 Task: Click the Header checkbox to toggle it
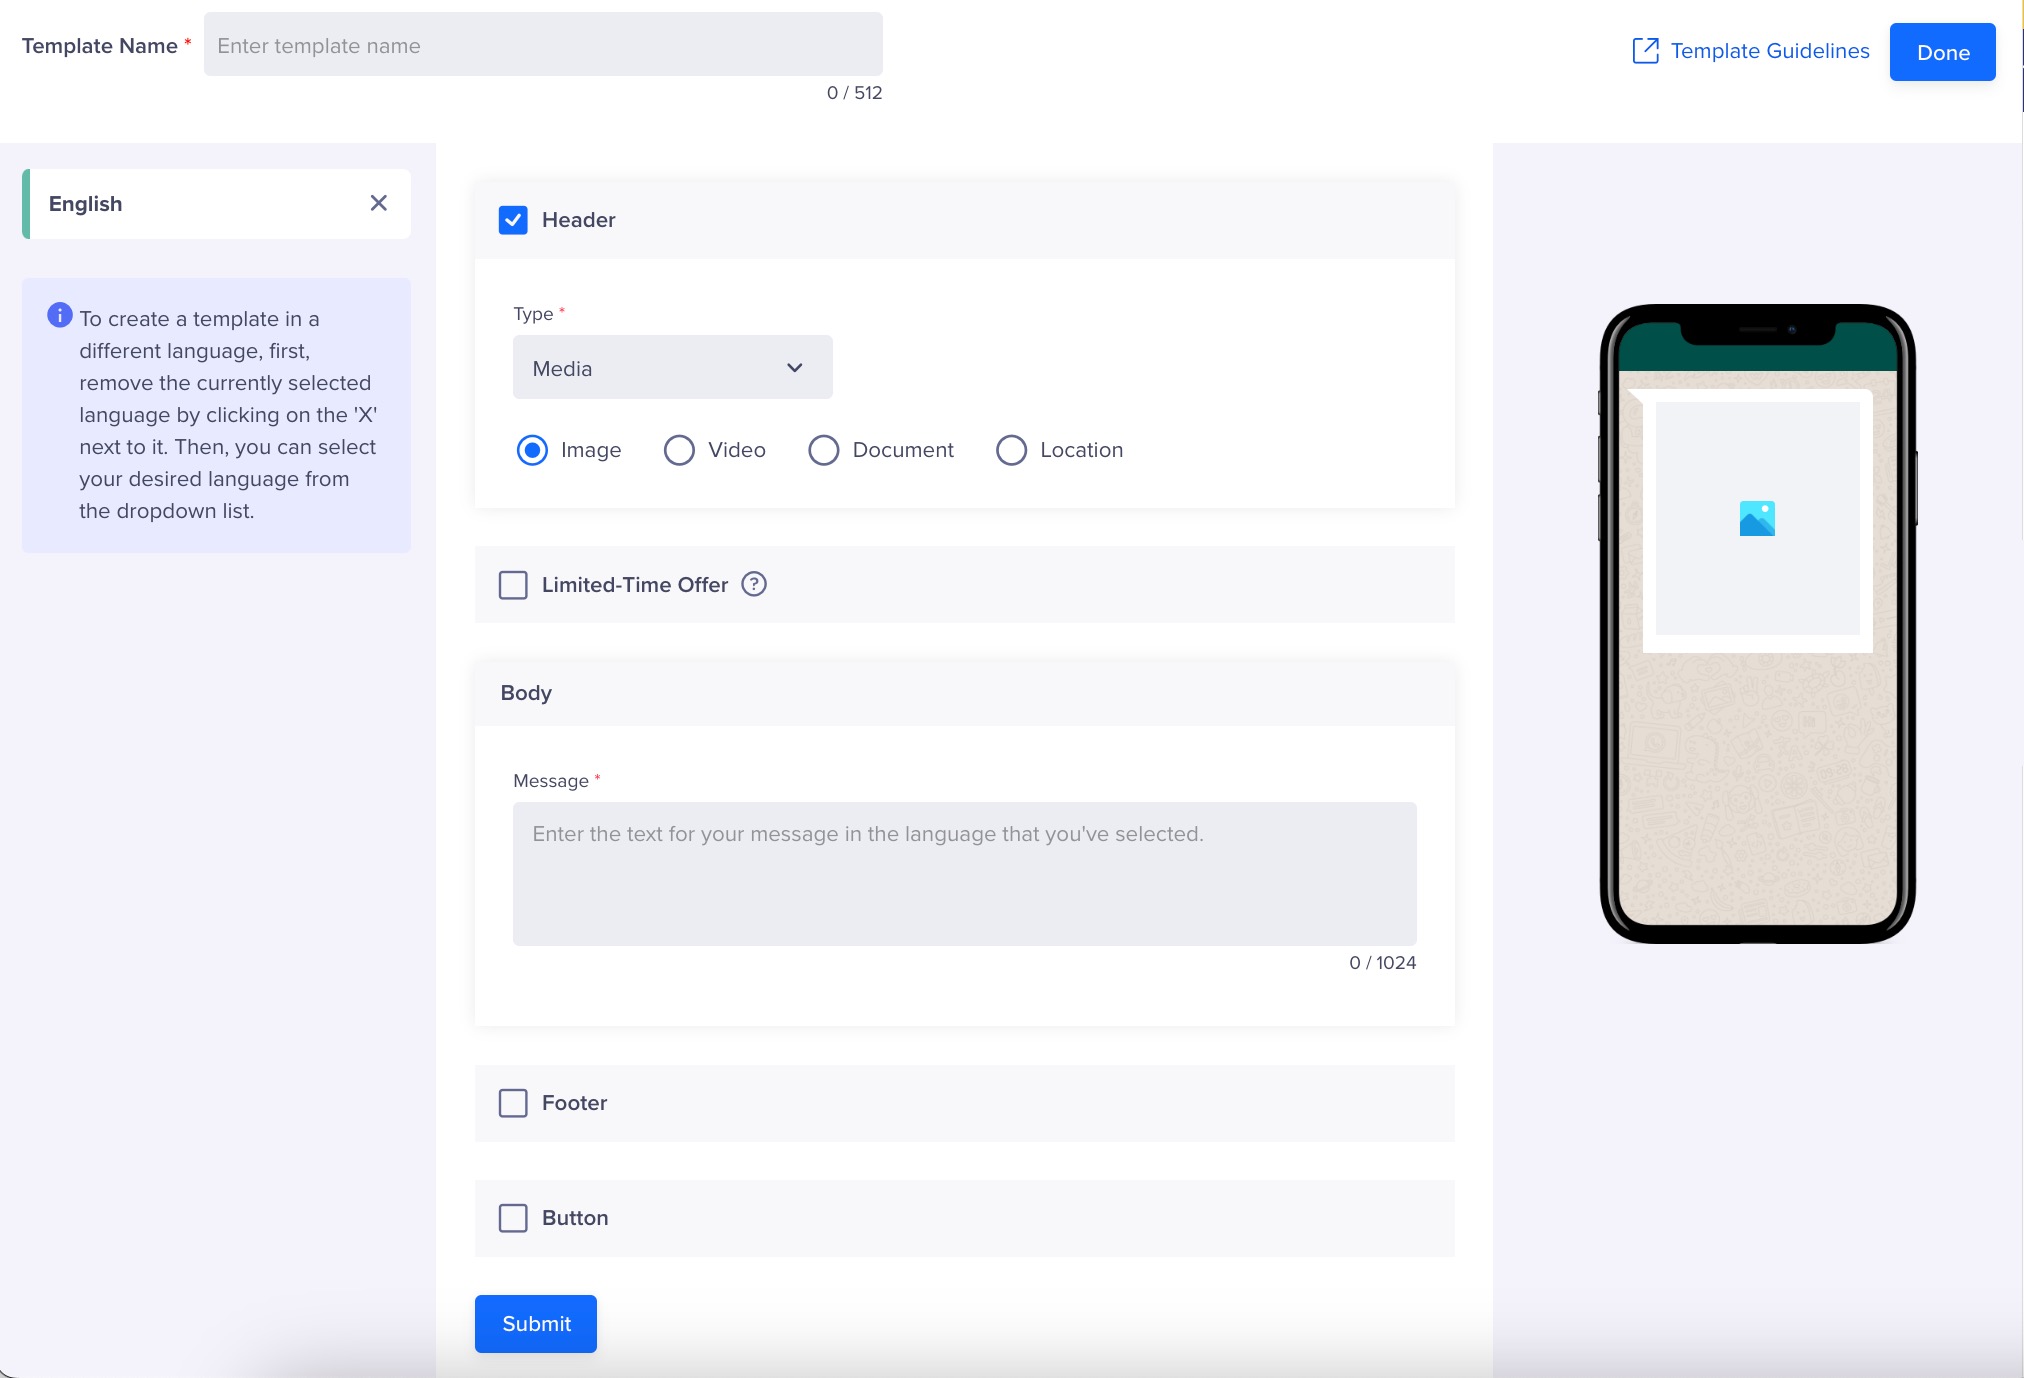coord(514,220)
